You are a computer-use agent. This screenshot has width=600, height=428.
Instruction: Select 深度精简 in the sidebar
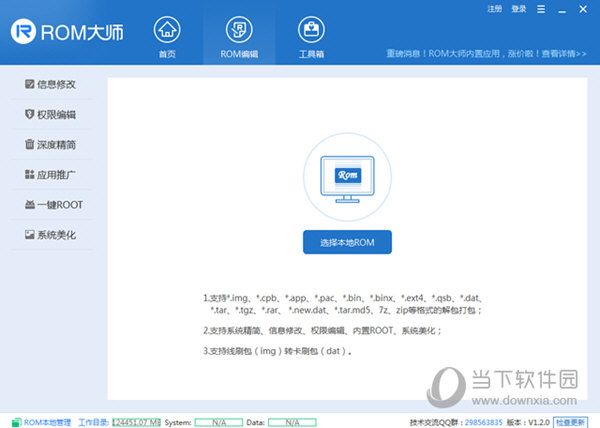pyautogui.click(x=51, y=145)
